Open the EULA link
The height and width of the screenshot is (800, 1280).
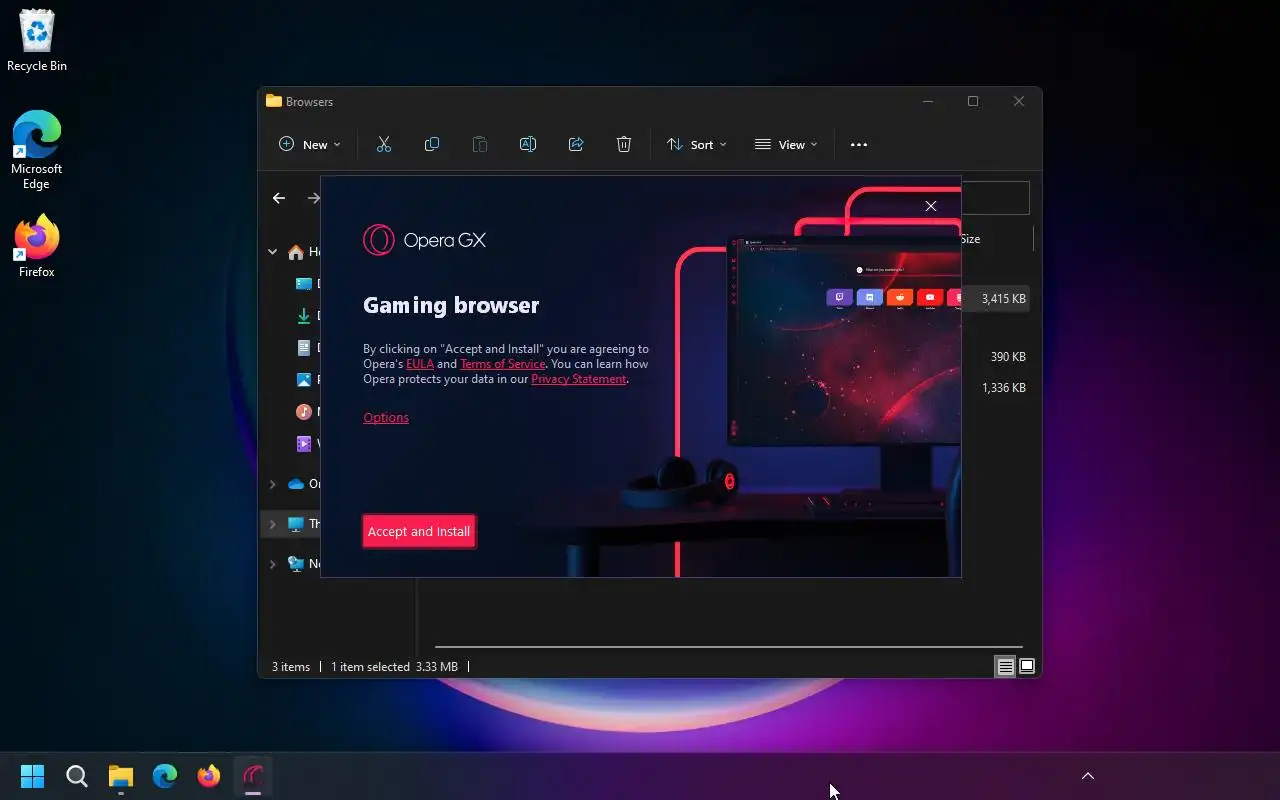pos(420,364)
